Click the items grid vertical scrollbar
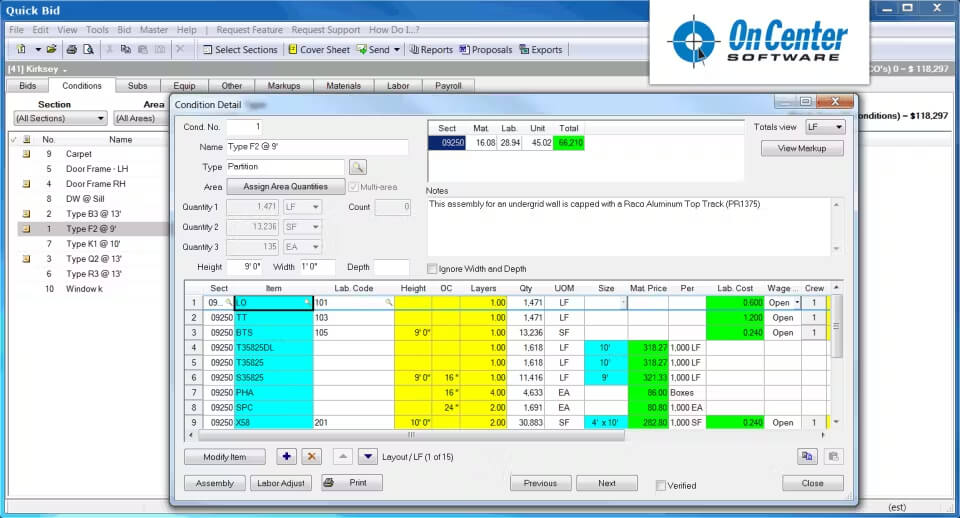Viewport: 960px width, 518px height. pyautogui.click(x=836, y=326)
